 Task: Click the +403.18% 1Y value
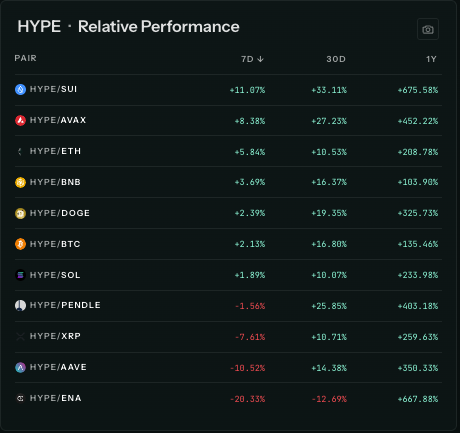tap(418, 306)
